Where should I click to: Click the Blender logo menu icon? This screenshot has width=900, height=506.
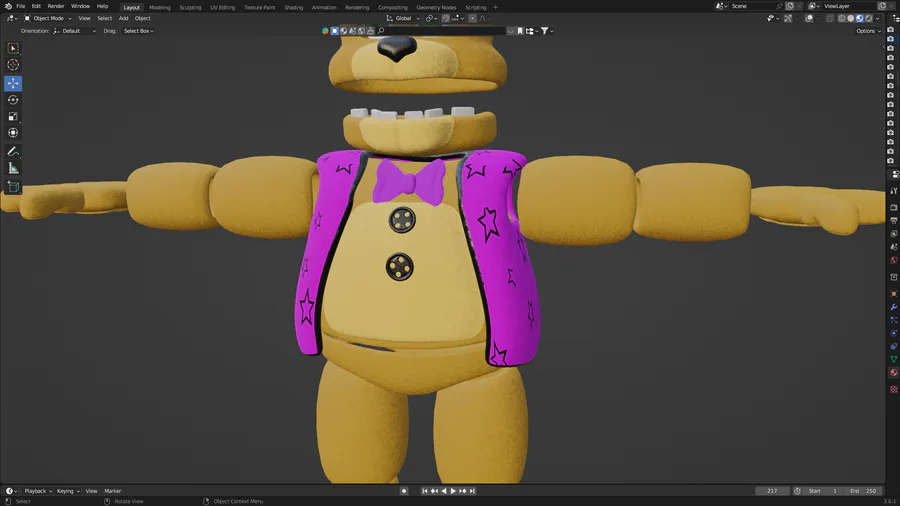(8, 6)
